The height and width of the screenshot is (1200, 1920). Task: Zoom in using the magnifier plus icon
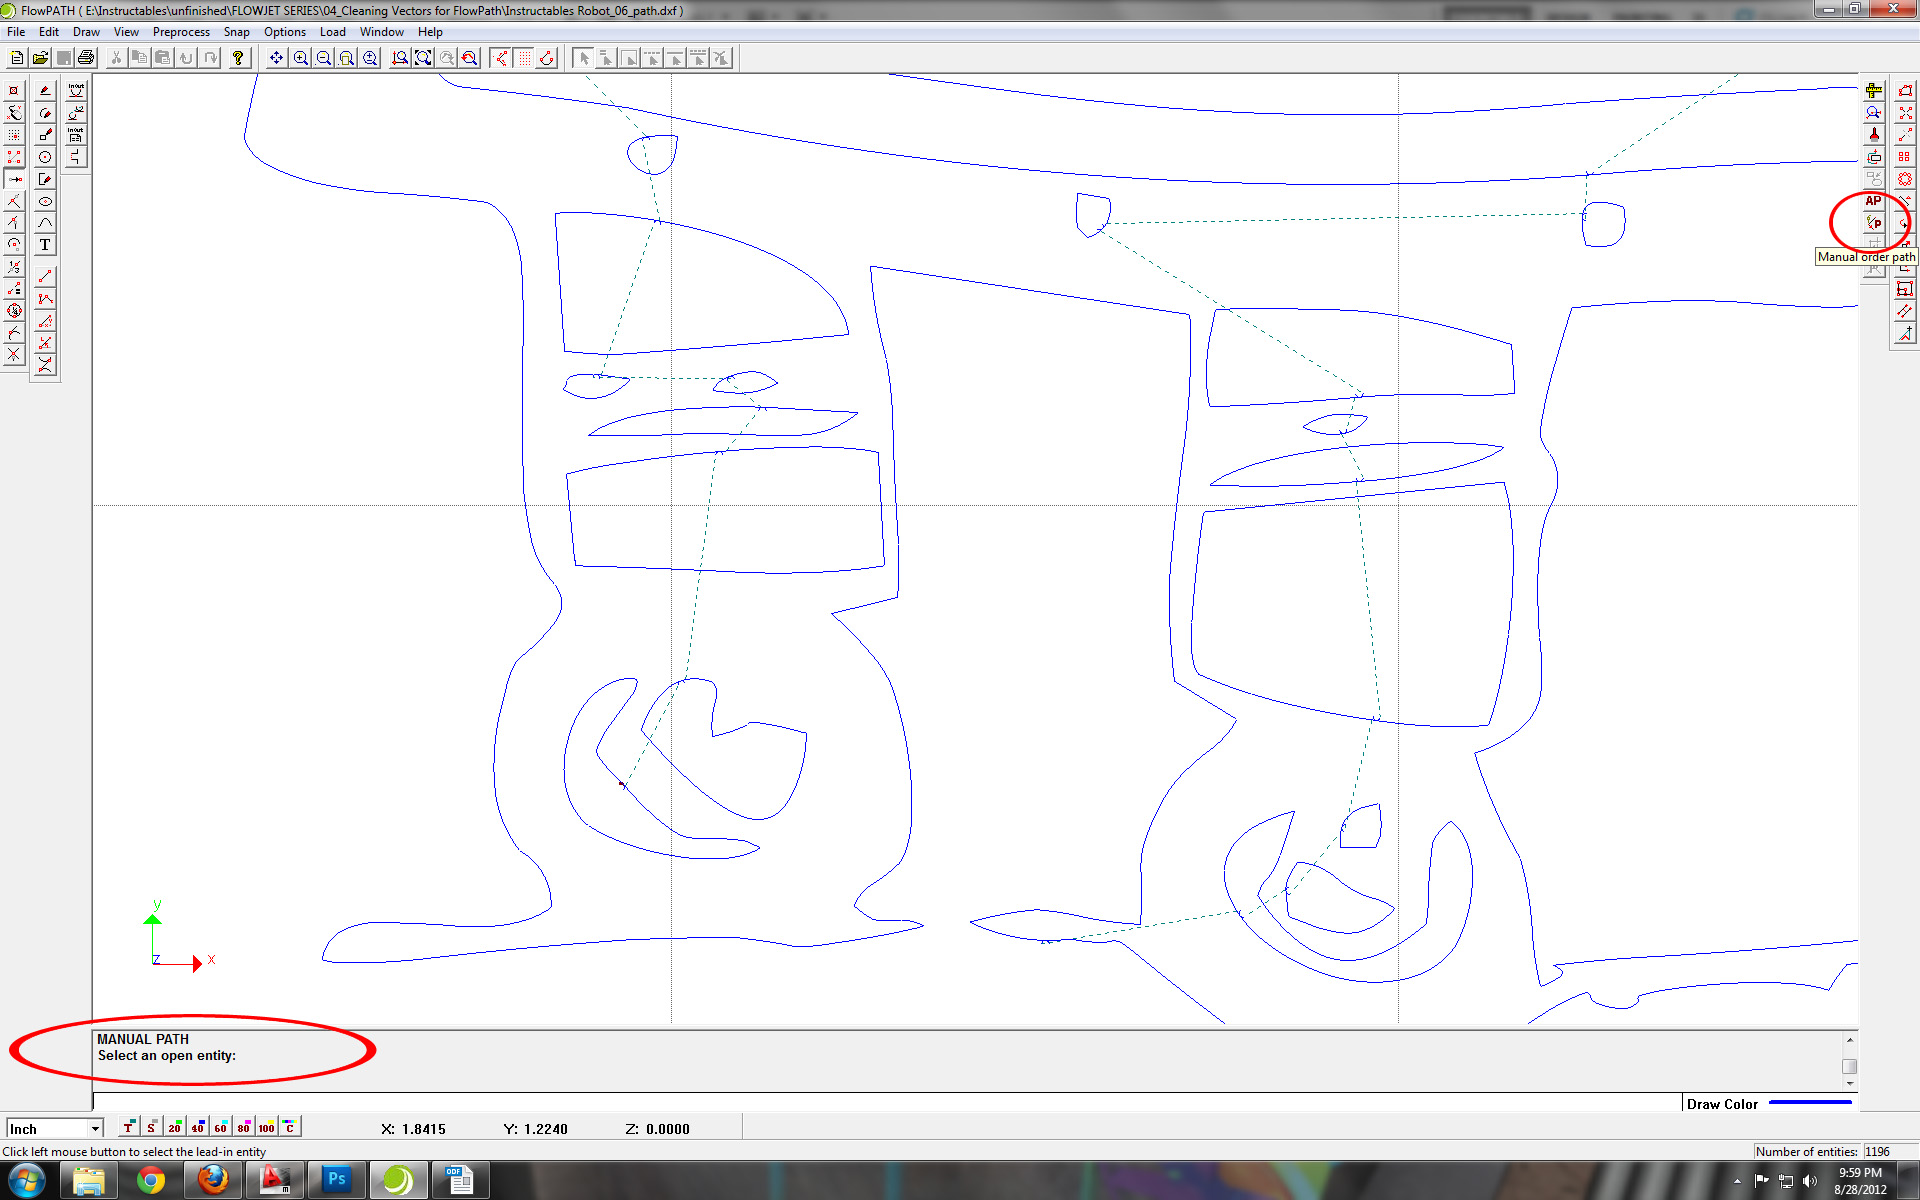pos(300,57)
